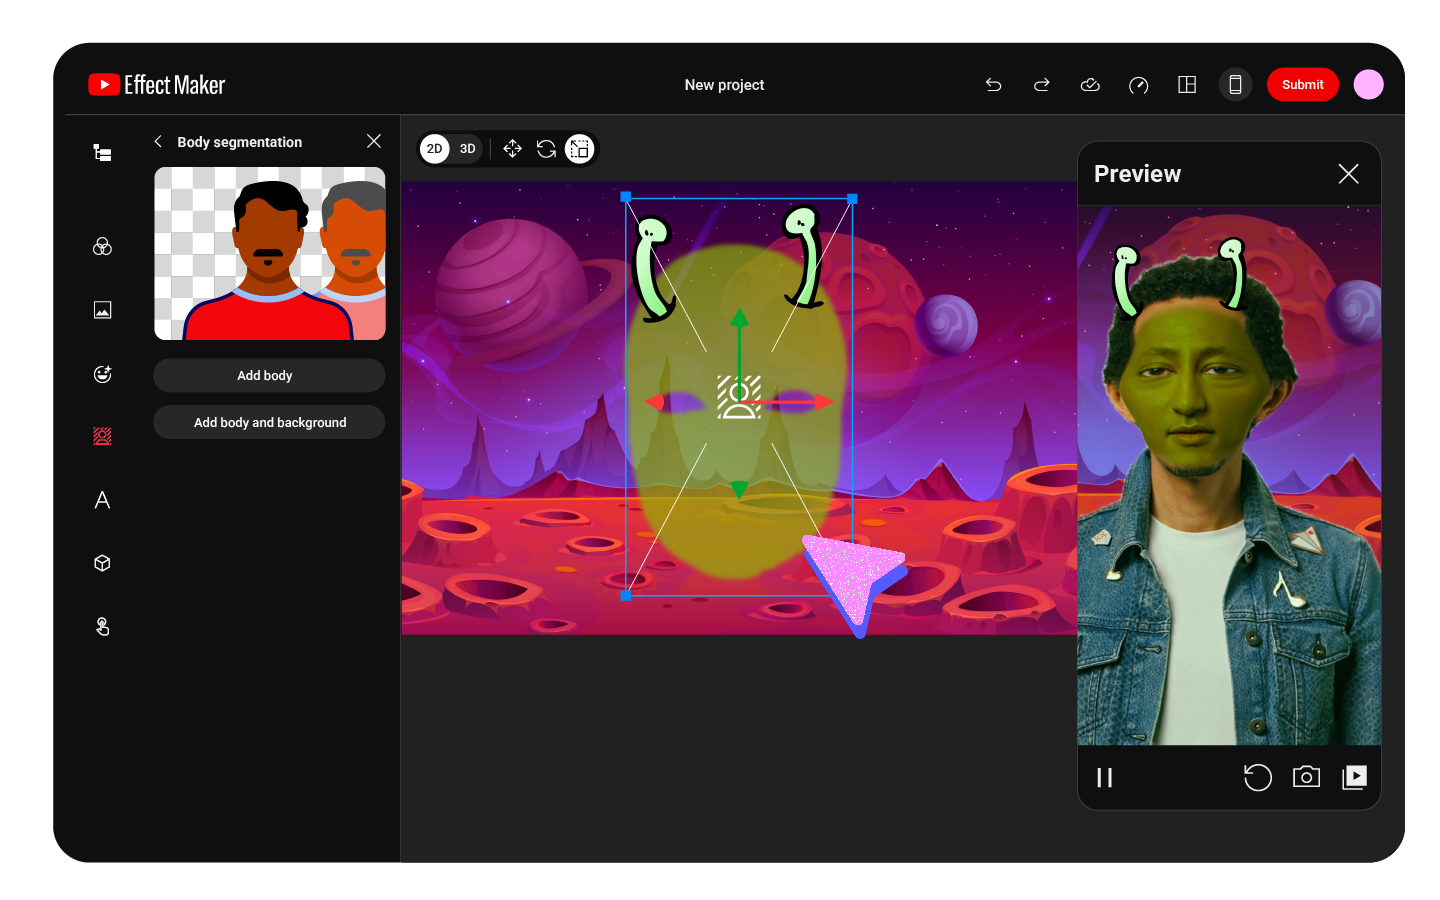Screen dimensions: 1440x900
Task: Click the bottom-left selection handle
Action: coord(626,595)
